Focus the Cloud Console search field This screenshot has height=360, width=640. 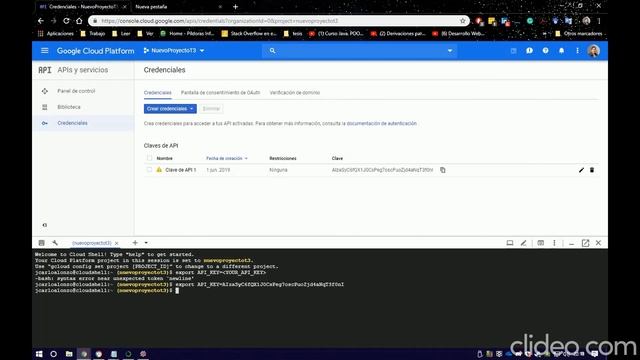click(359, 51)
